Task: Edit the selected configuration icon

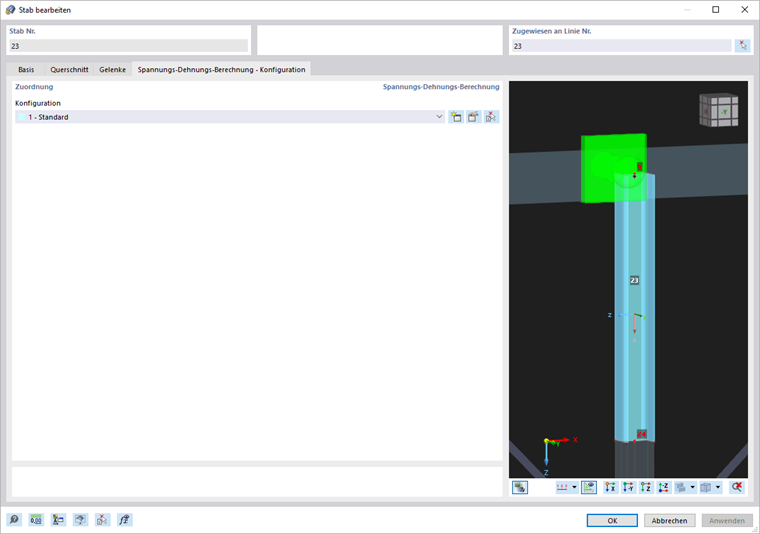Action: coord(474,117)
